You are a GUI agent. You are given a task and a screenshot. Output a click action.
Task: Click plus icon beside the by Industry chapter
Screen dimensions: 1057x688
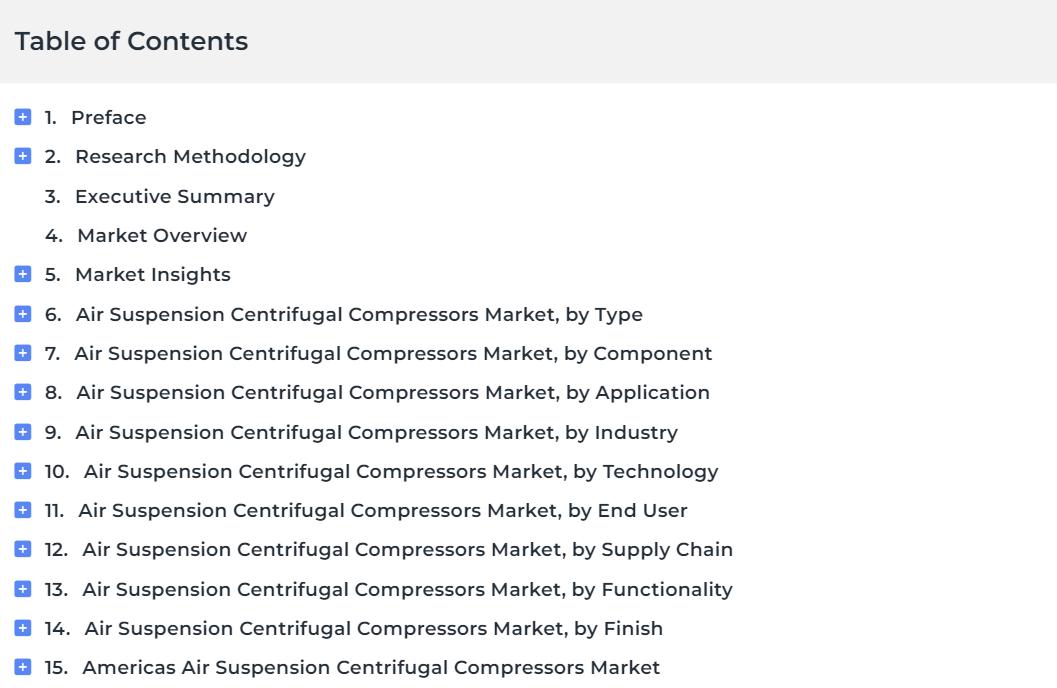click(23, 432)
